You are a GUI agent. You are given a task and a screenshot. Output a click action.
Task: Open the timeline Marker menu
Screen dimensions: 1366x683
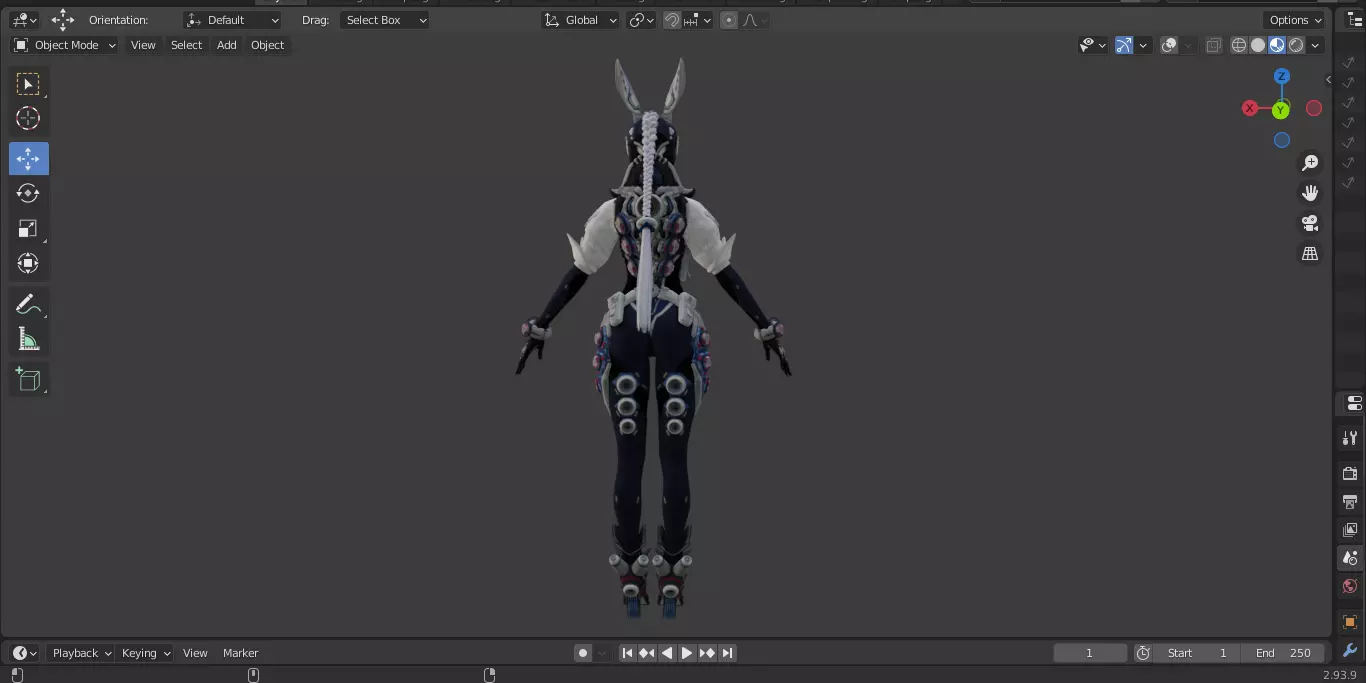coord(240,653)
